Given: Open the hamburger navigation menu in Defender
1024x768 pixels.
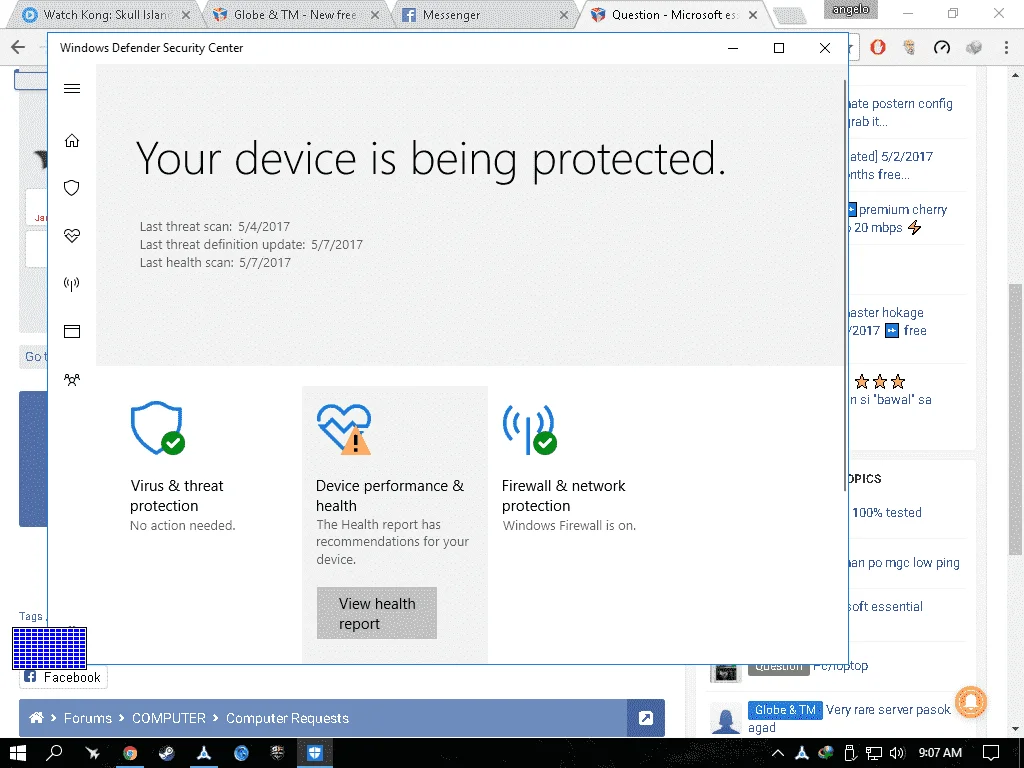Looking at the screenshot, I should coord(72,89).
